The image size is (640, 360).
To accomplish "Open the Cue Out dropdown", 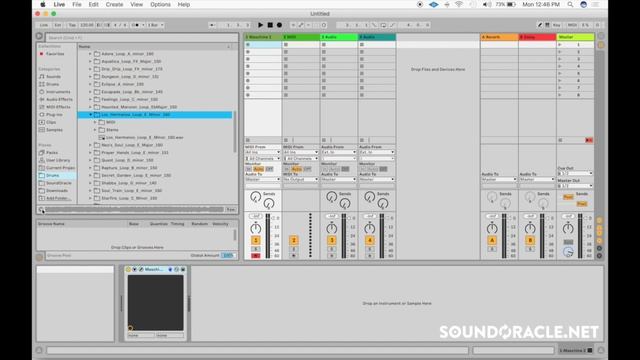I will (575, 173).
